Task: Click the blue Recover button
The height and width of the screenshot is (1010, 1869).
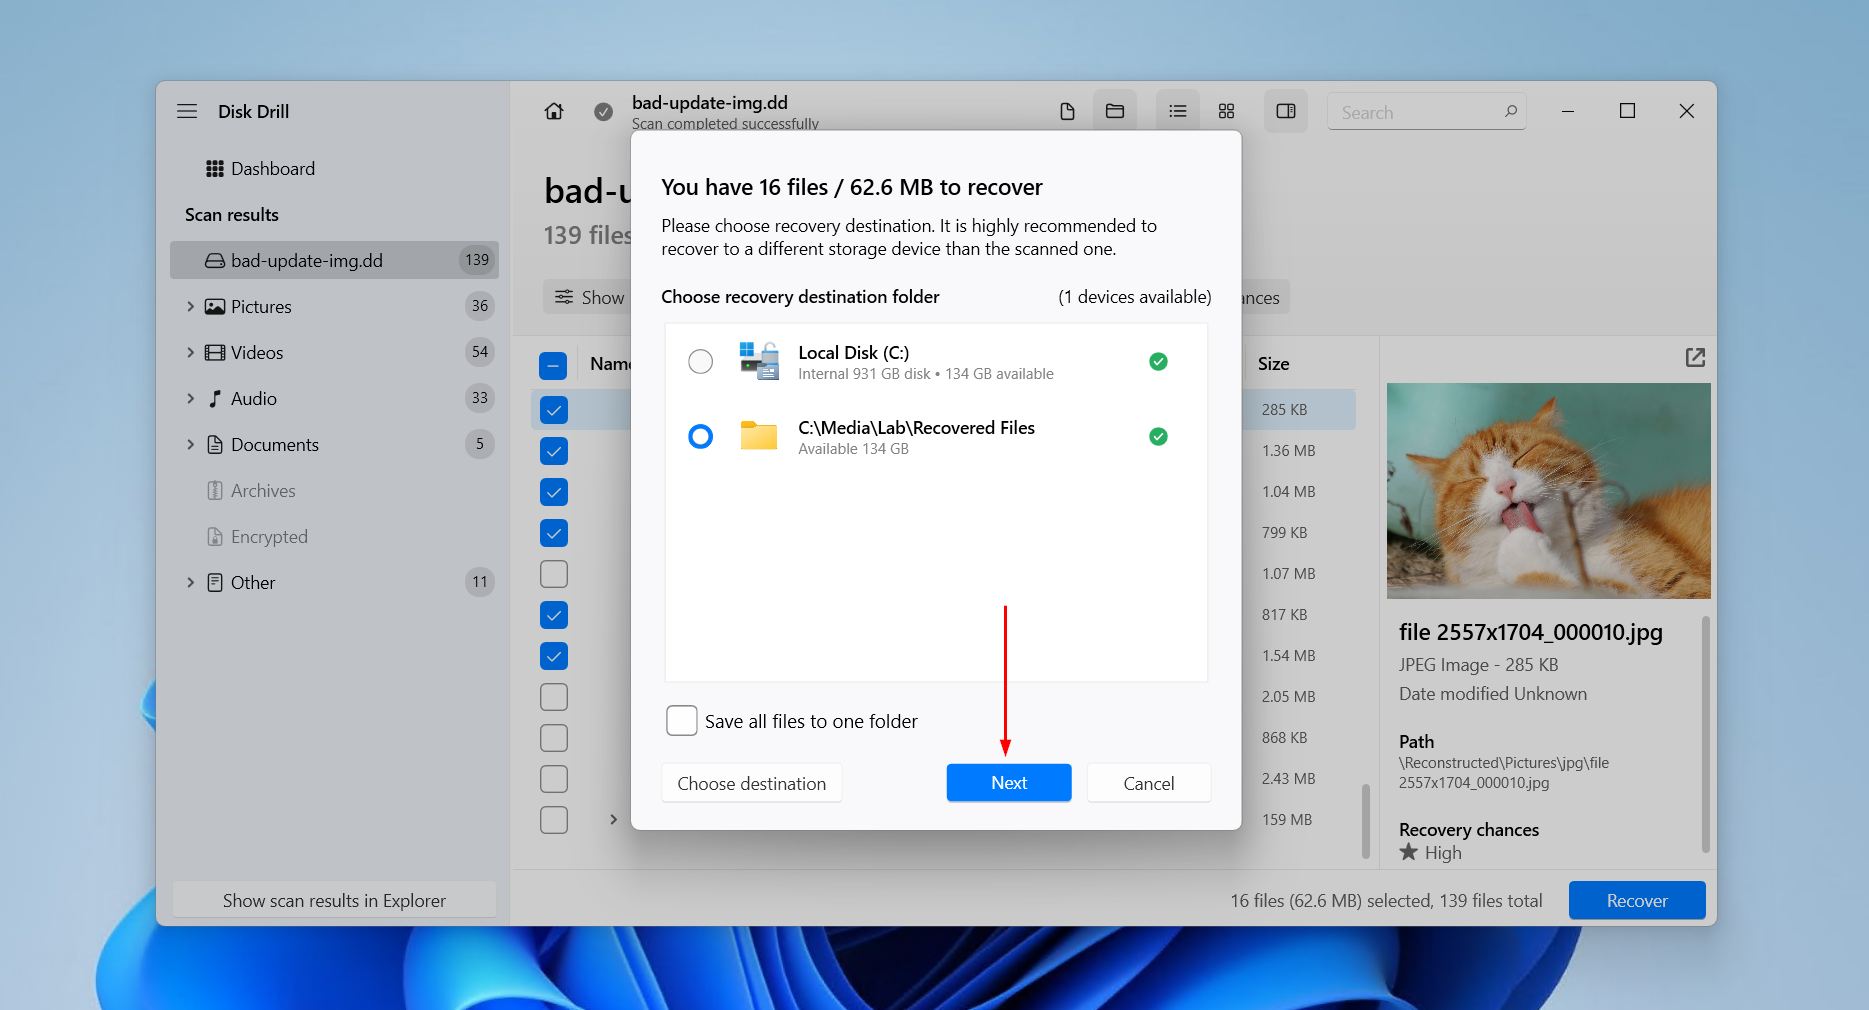Action: pyautogui.click(x=1637, y=900)
